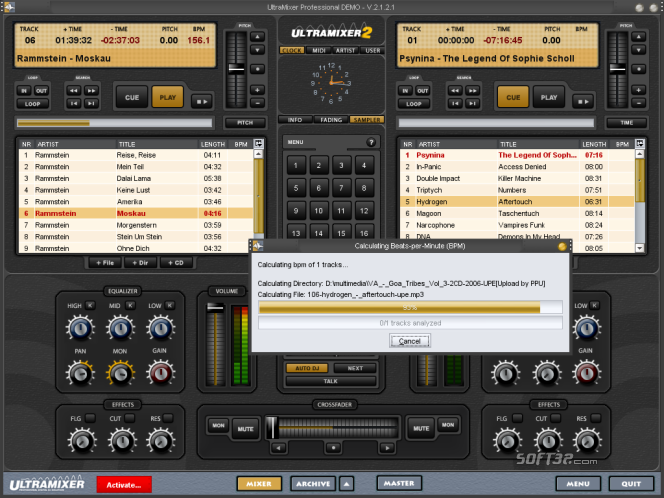The image size is (664, 498).
Task: Click the crossfader slider handle
Action: (x=272, y=428)
